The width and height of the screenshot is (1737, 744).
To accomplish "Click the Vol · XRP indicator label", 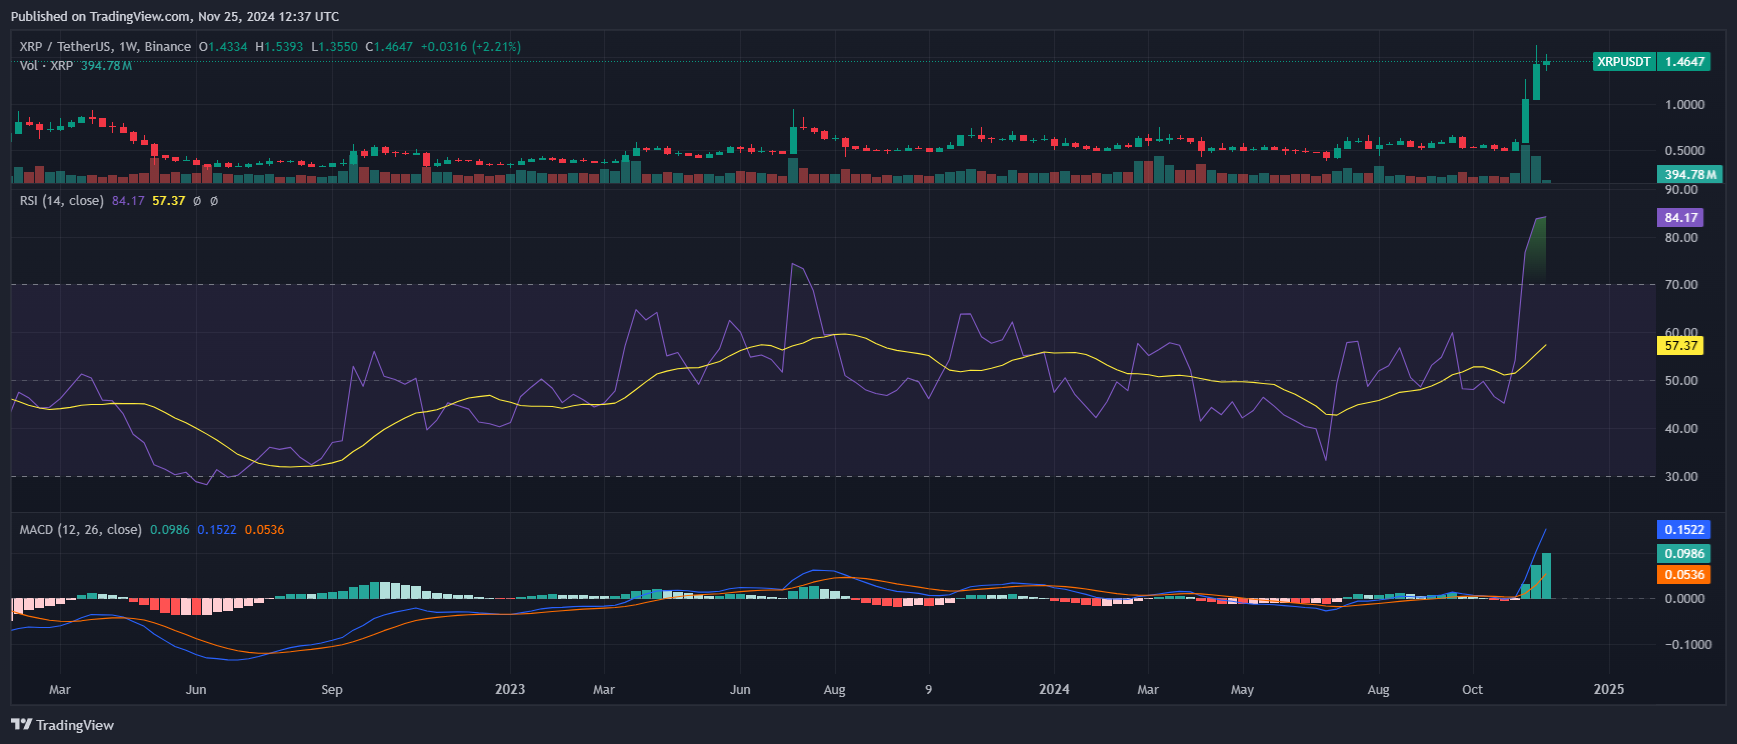I will click(47, 65).
